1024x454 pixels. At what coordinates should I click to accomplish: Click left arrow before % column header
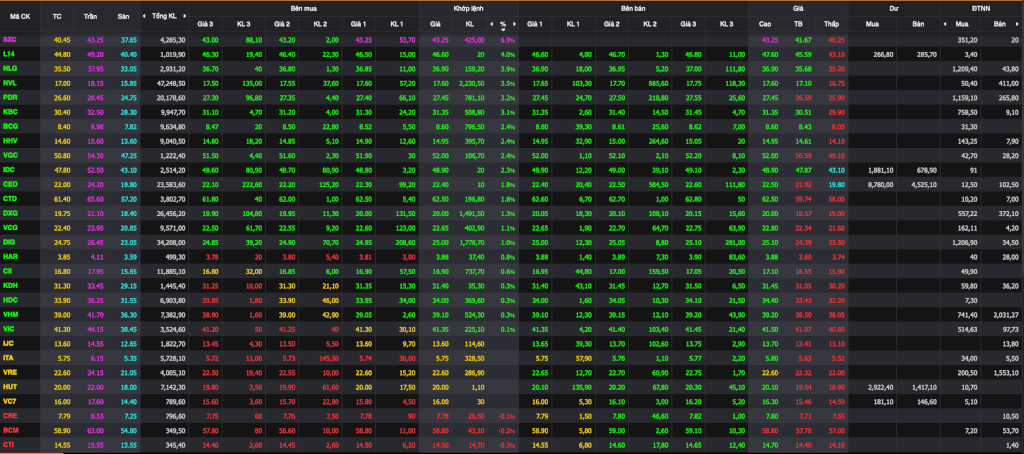491,24
